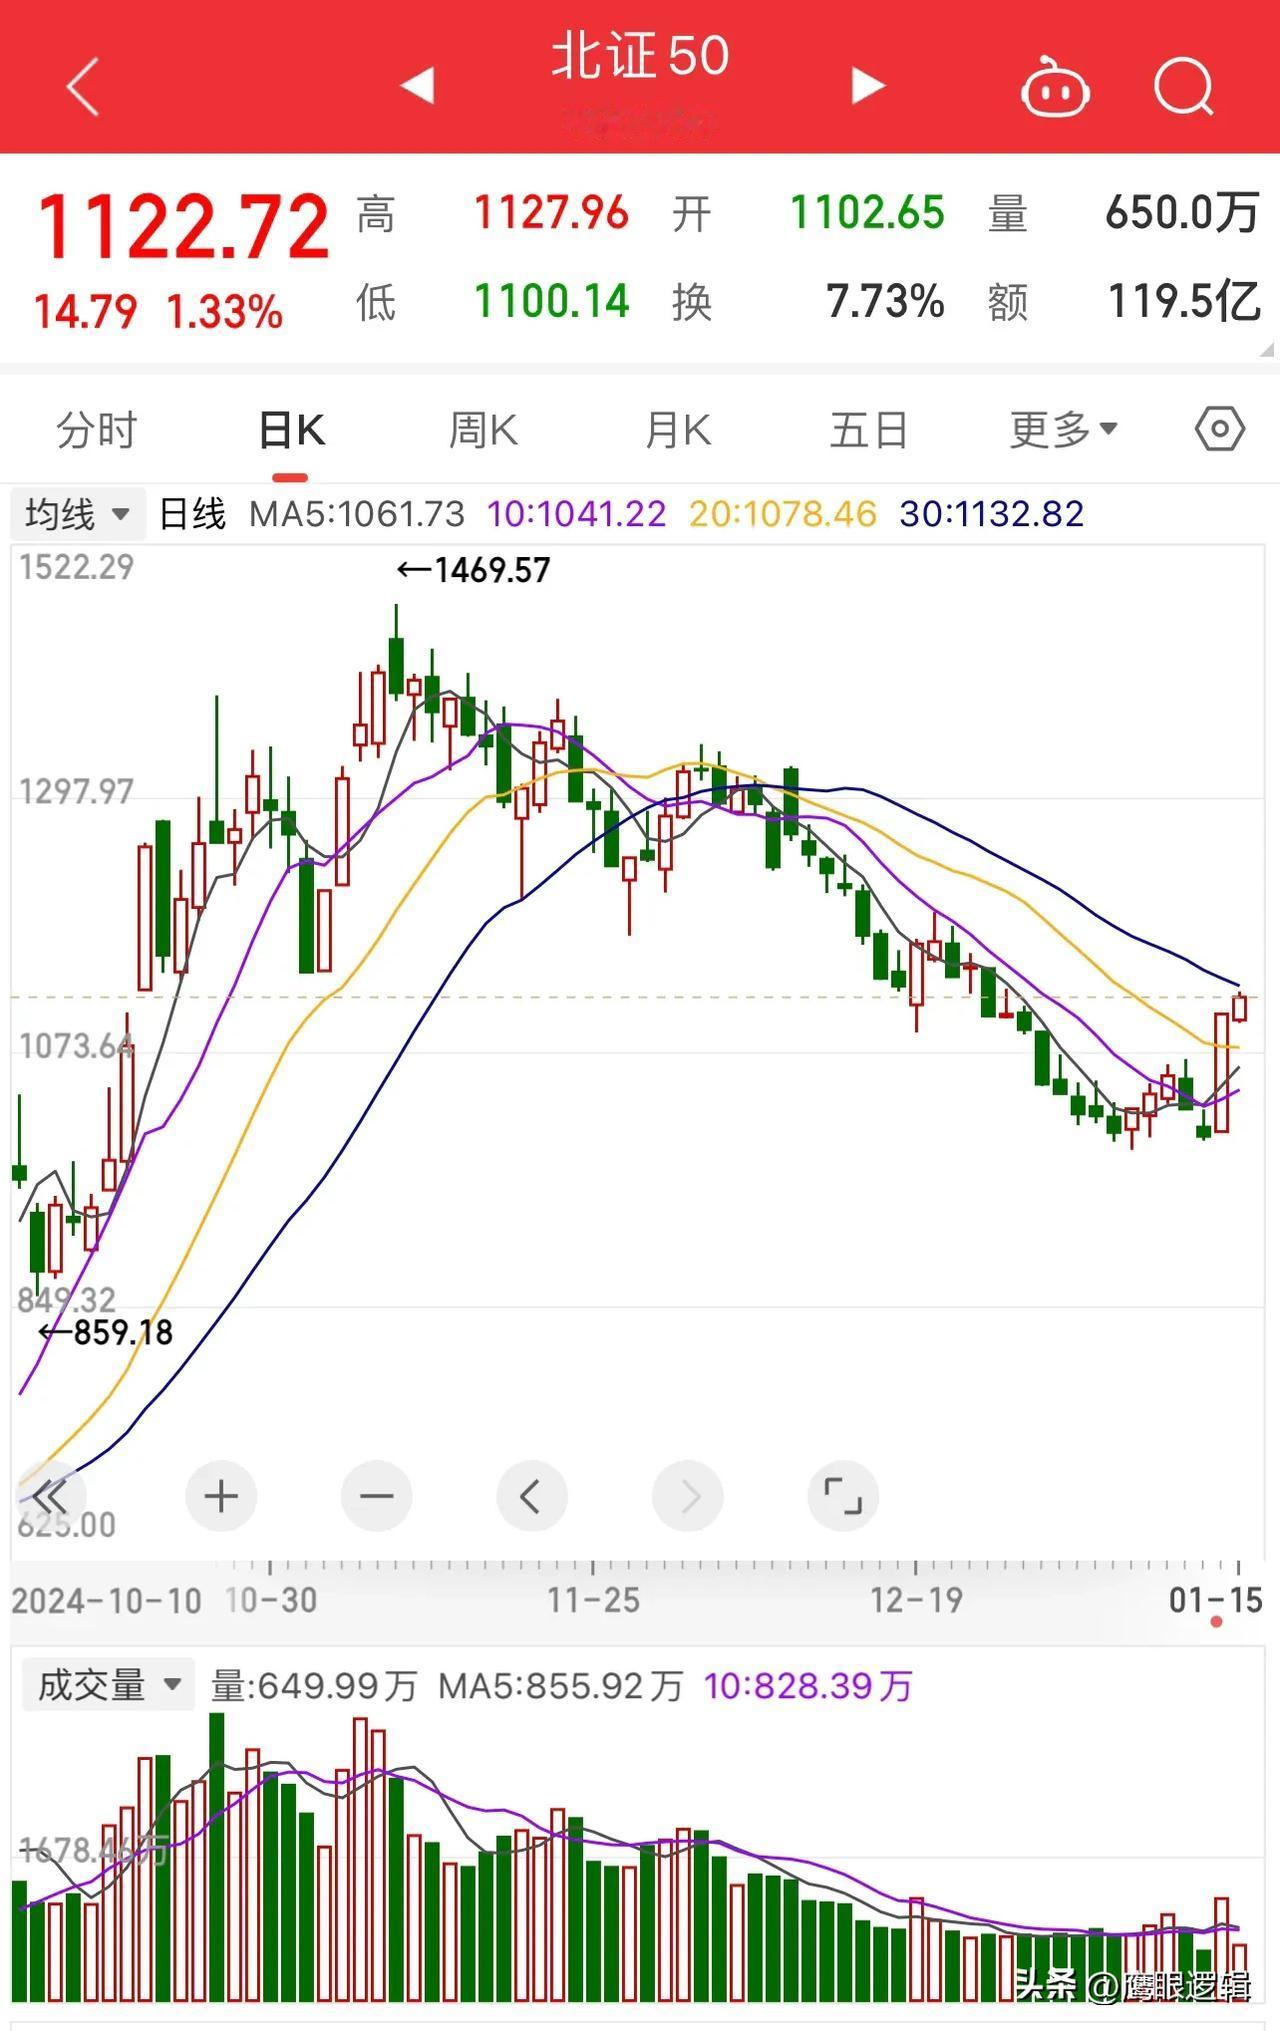
Task: Tap the change percent 1.33%
Action: [x=225, y=312]
